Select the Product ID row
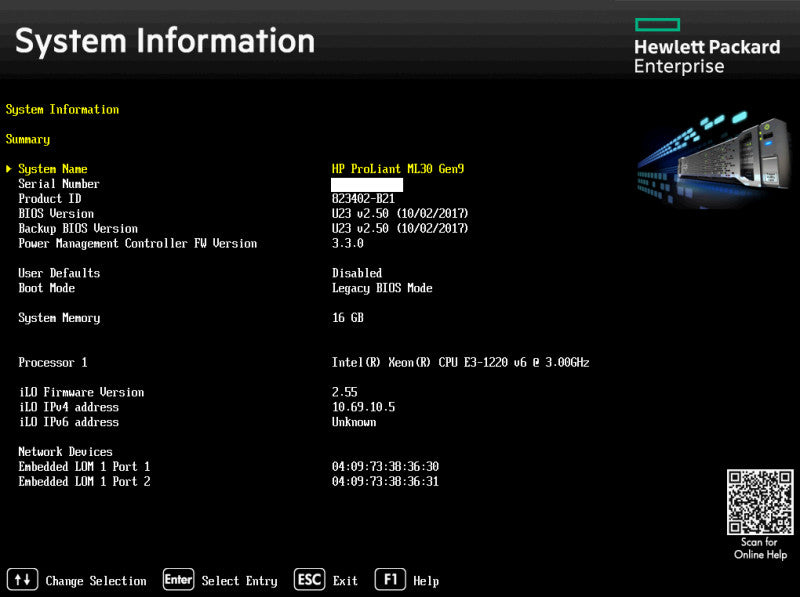 point(49,198)
